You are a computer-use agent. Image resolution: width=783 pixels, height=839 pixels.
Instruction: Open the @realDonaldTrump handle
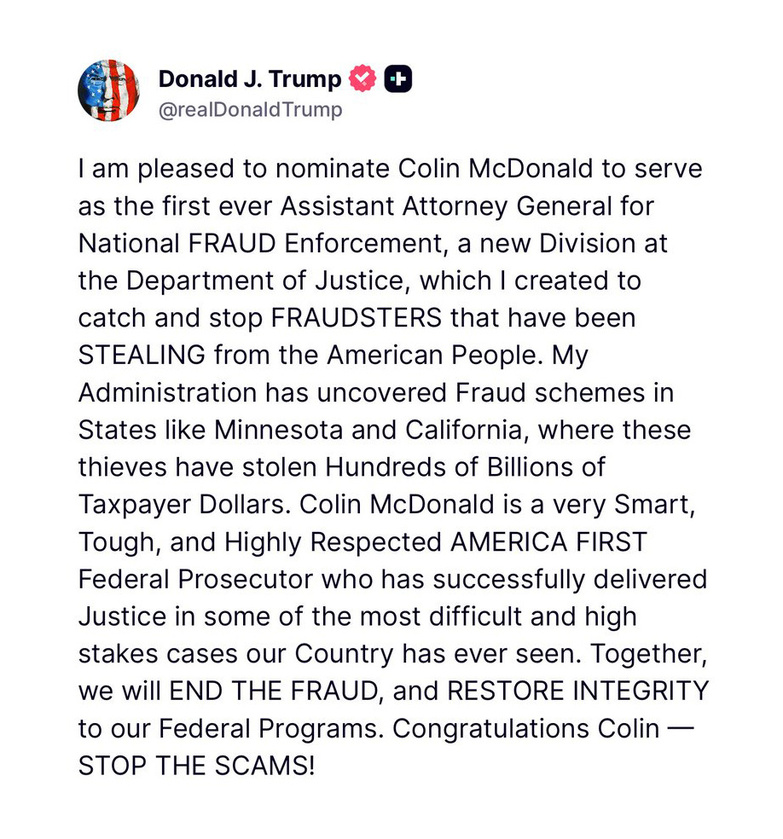tap(250, 110)
